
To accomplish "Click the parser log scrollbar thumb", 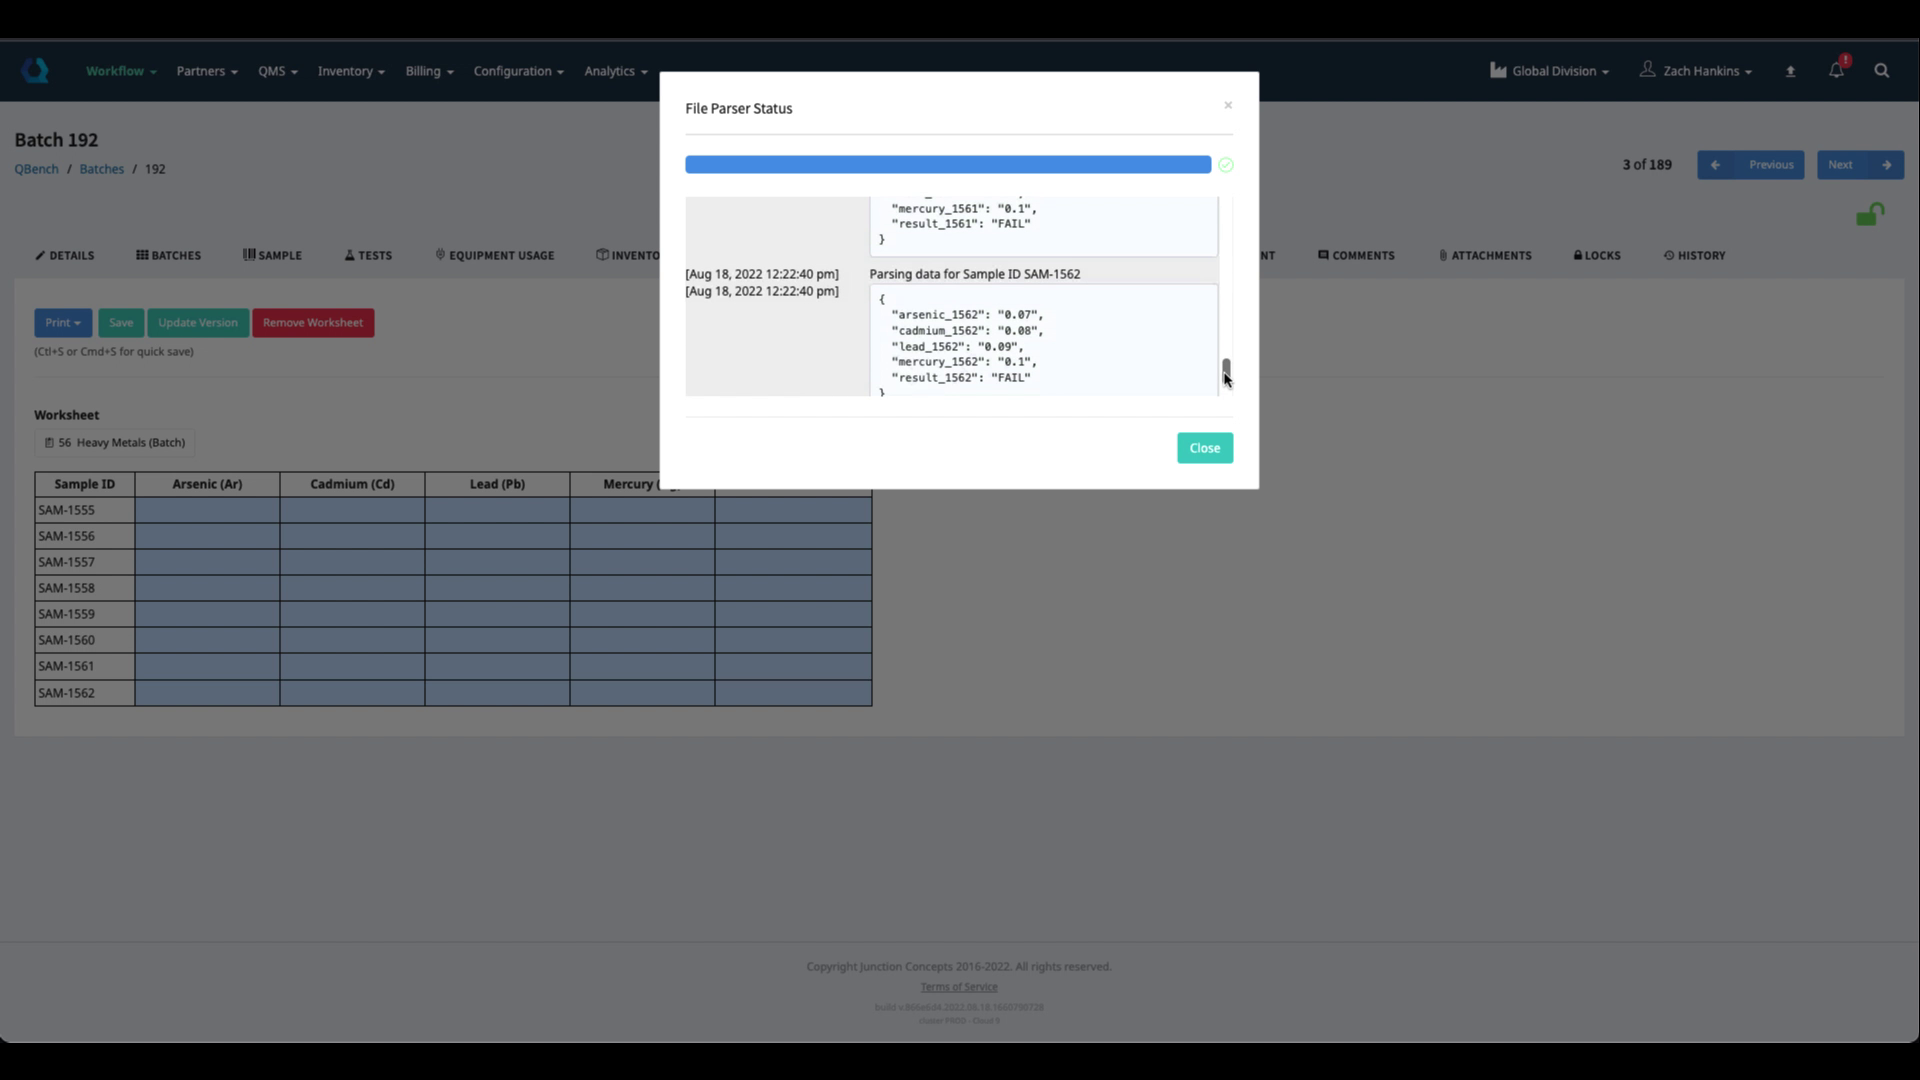I will click(1226, 369).
